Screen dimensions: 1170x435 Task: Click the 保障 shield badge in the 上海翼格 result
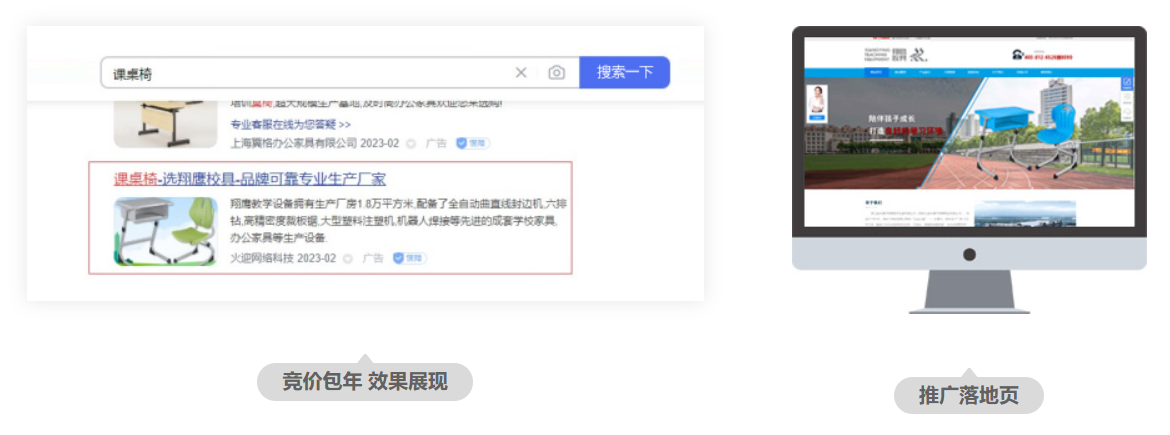click(473, 143)
